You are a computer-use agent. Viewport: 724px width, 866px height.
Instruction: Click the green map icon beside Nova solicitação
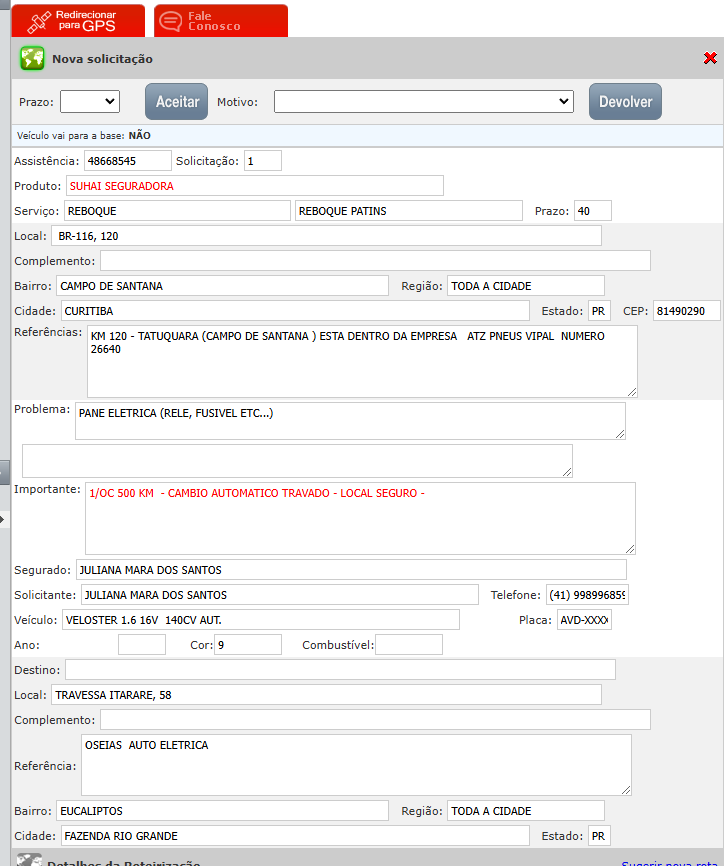pyautogui.click(x=33, y=59)
